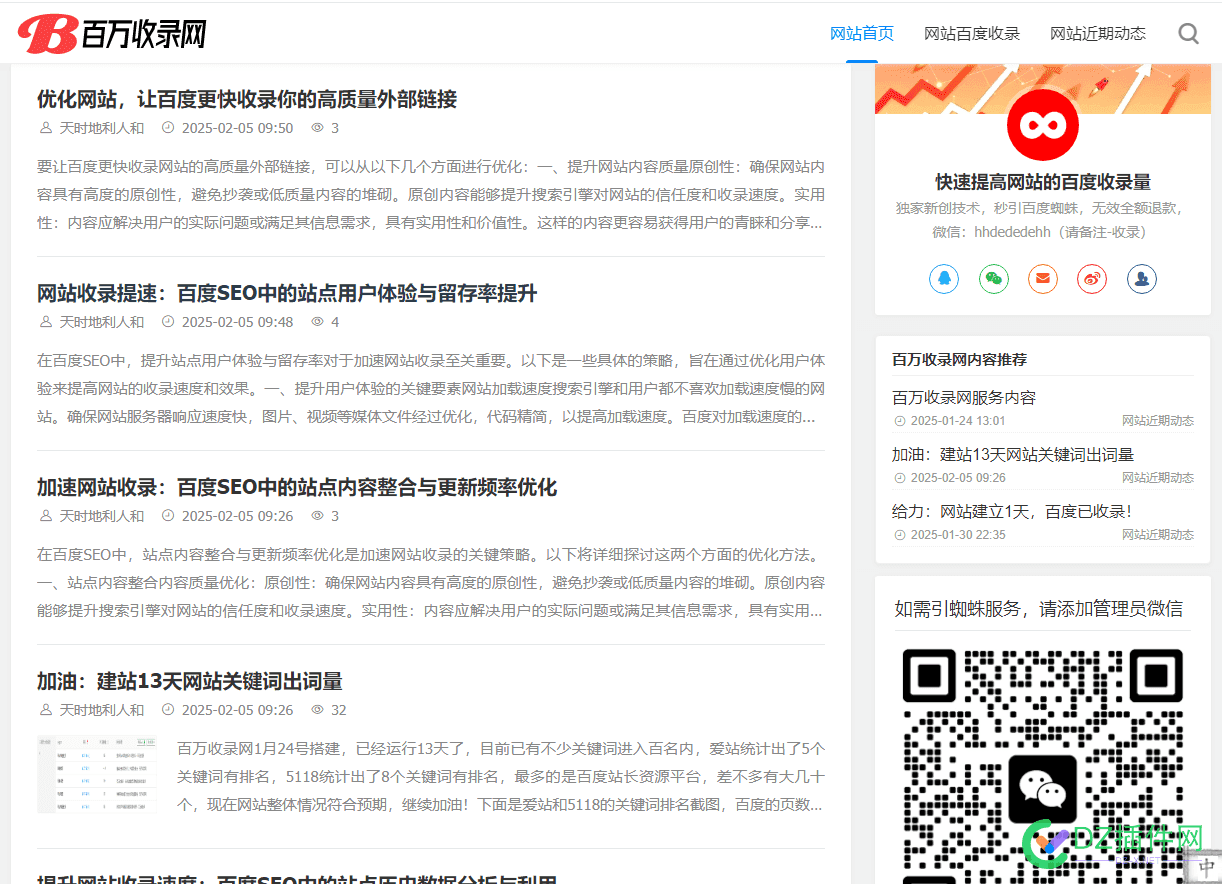Click author icon of 加油 article
Viewport: 1222px width, 884px height.
coord(45,710)
